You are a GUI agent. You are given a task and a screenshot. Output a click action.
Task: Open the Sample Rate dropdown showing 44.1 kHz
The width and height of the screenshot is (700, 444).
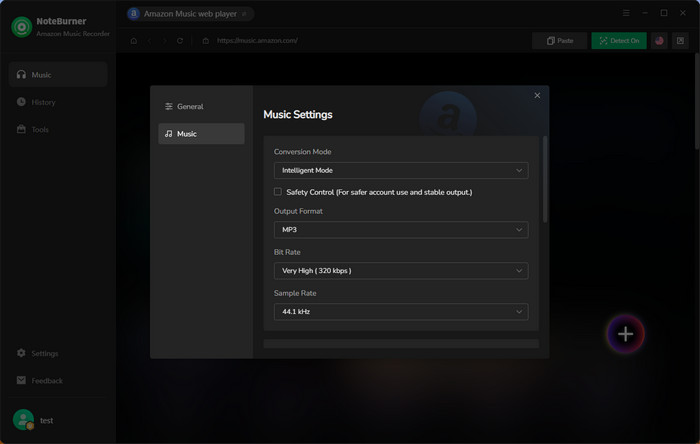point(401,312)
